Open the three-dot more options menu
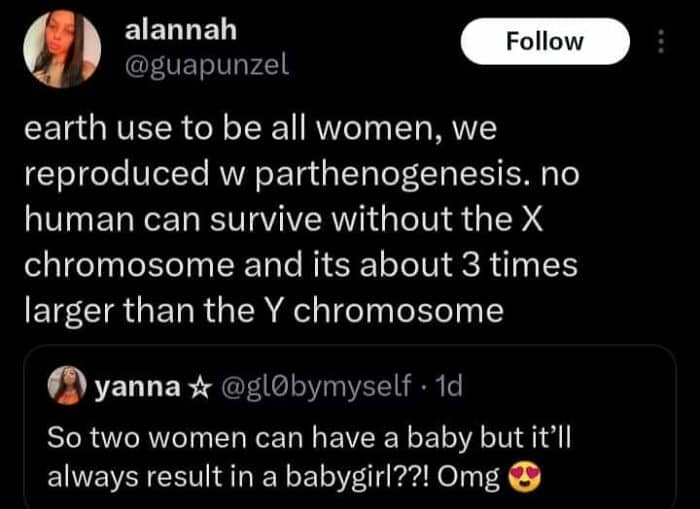Image resolution: width=700 pixels, height=509 pixels. click(660, 42)
